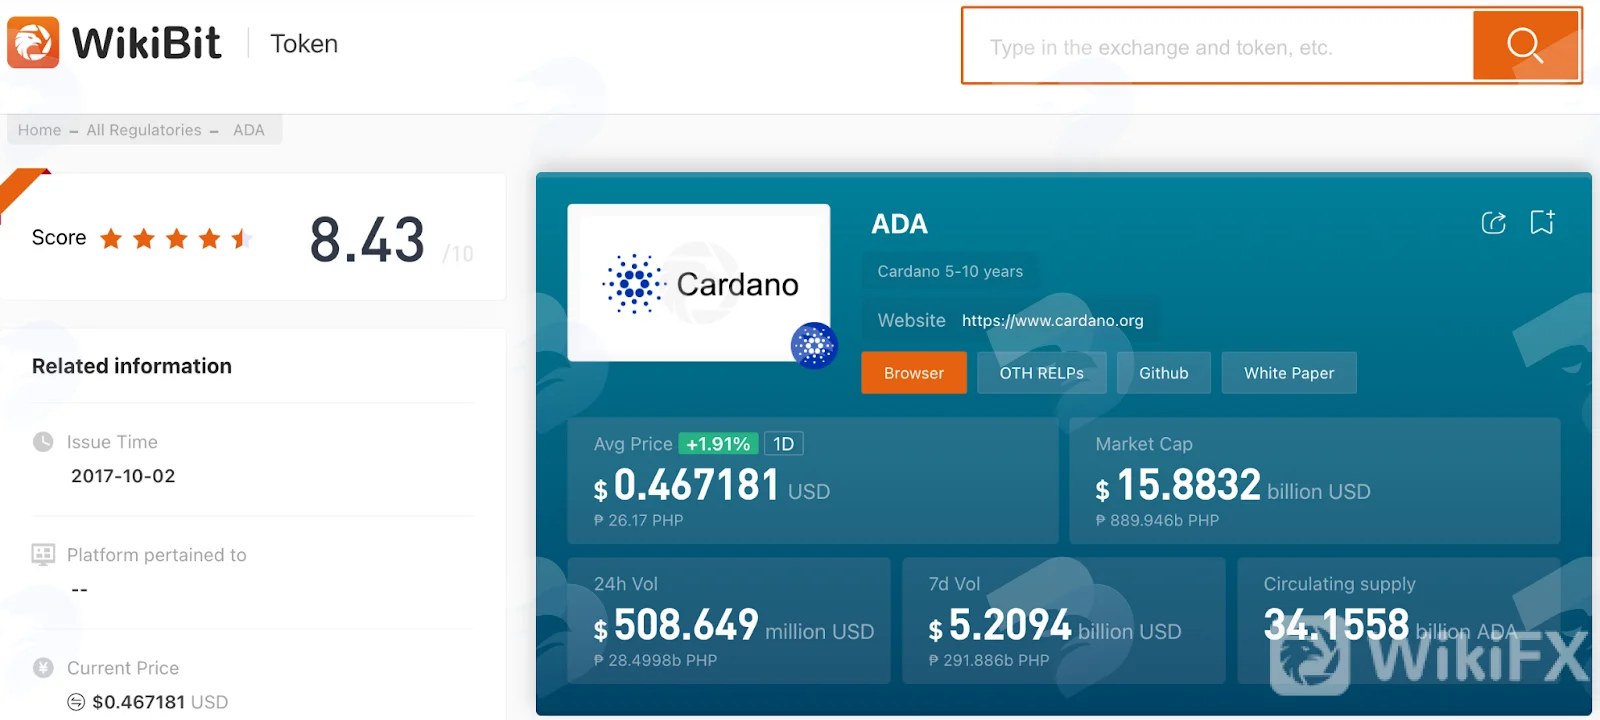This screenshot has width=1600, height=720.
Task: Click the Issue Time label
Action: 112,442
